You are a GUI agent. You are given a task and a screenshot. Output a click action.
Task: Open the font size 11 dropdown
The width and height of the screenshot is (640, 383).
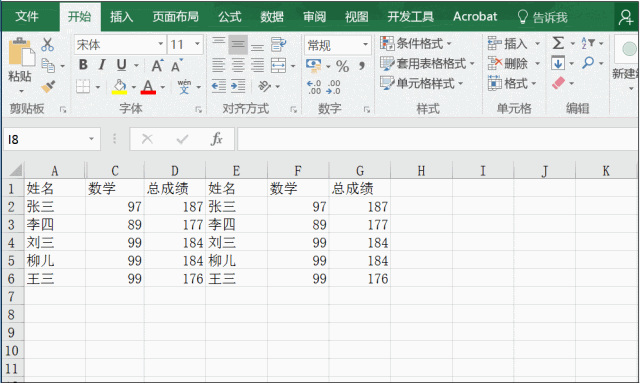point(198,44)
